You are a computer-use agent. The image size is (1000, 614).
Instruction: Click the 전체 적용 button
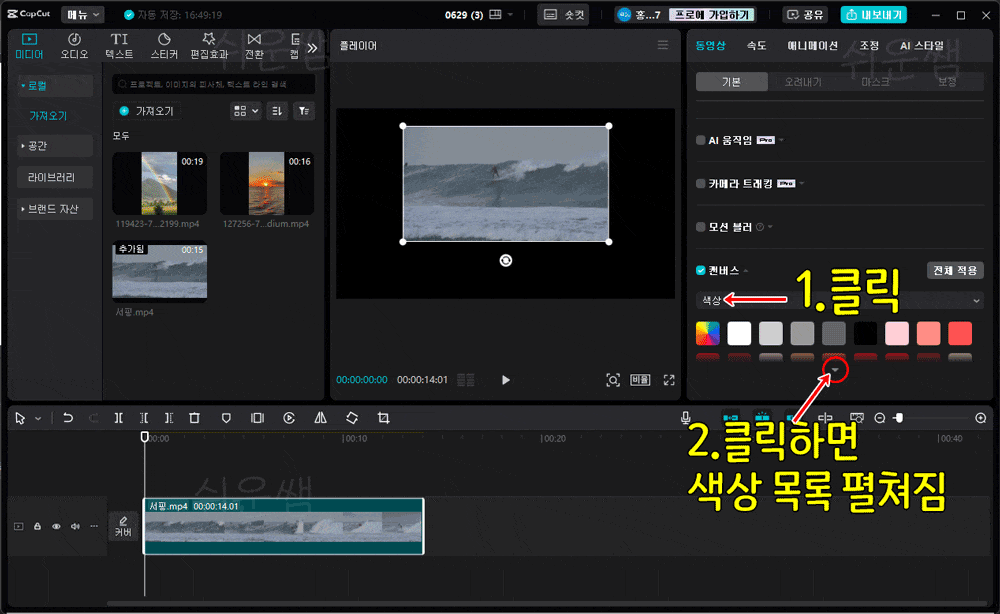point(955,270)
